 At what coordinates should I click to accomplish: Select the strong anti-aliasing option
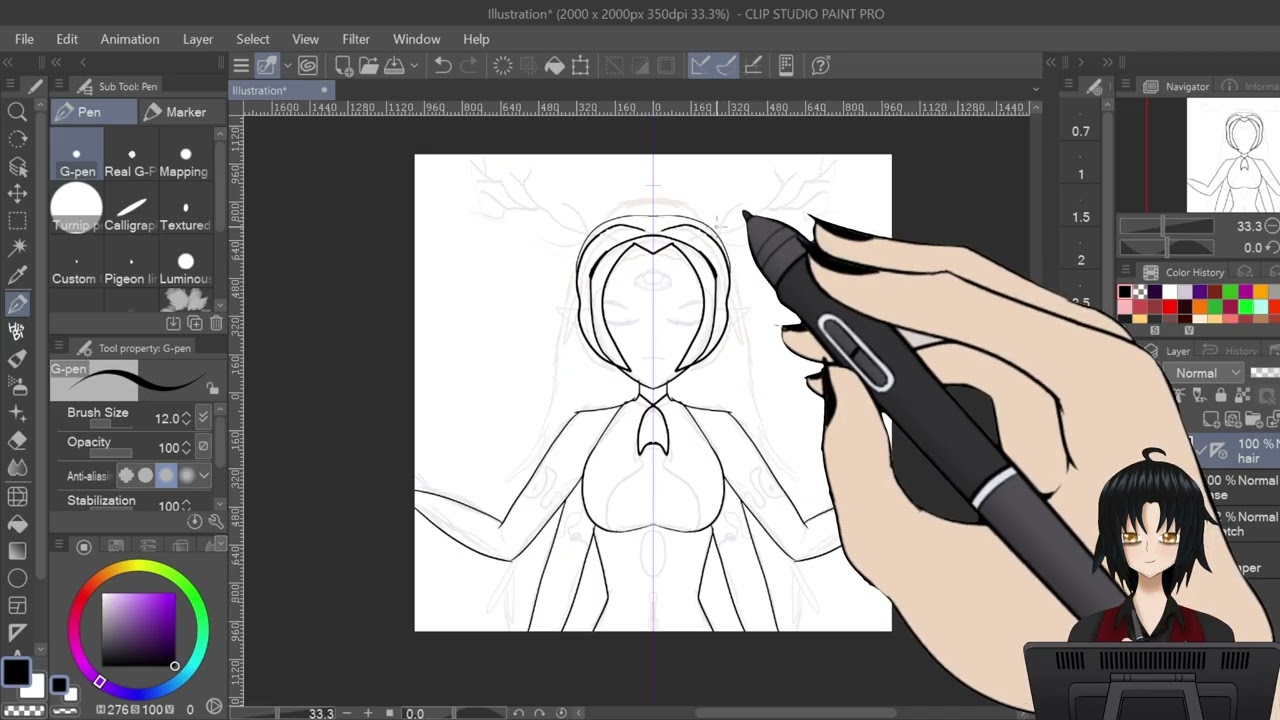coord(186,476)
